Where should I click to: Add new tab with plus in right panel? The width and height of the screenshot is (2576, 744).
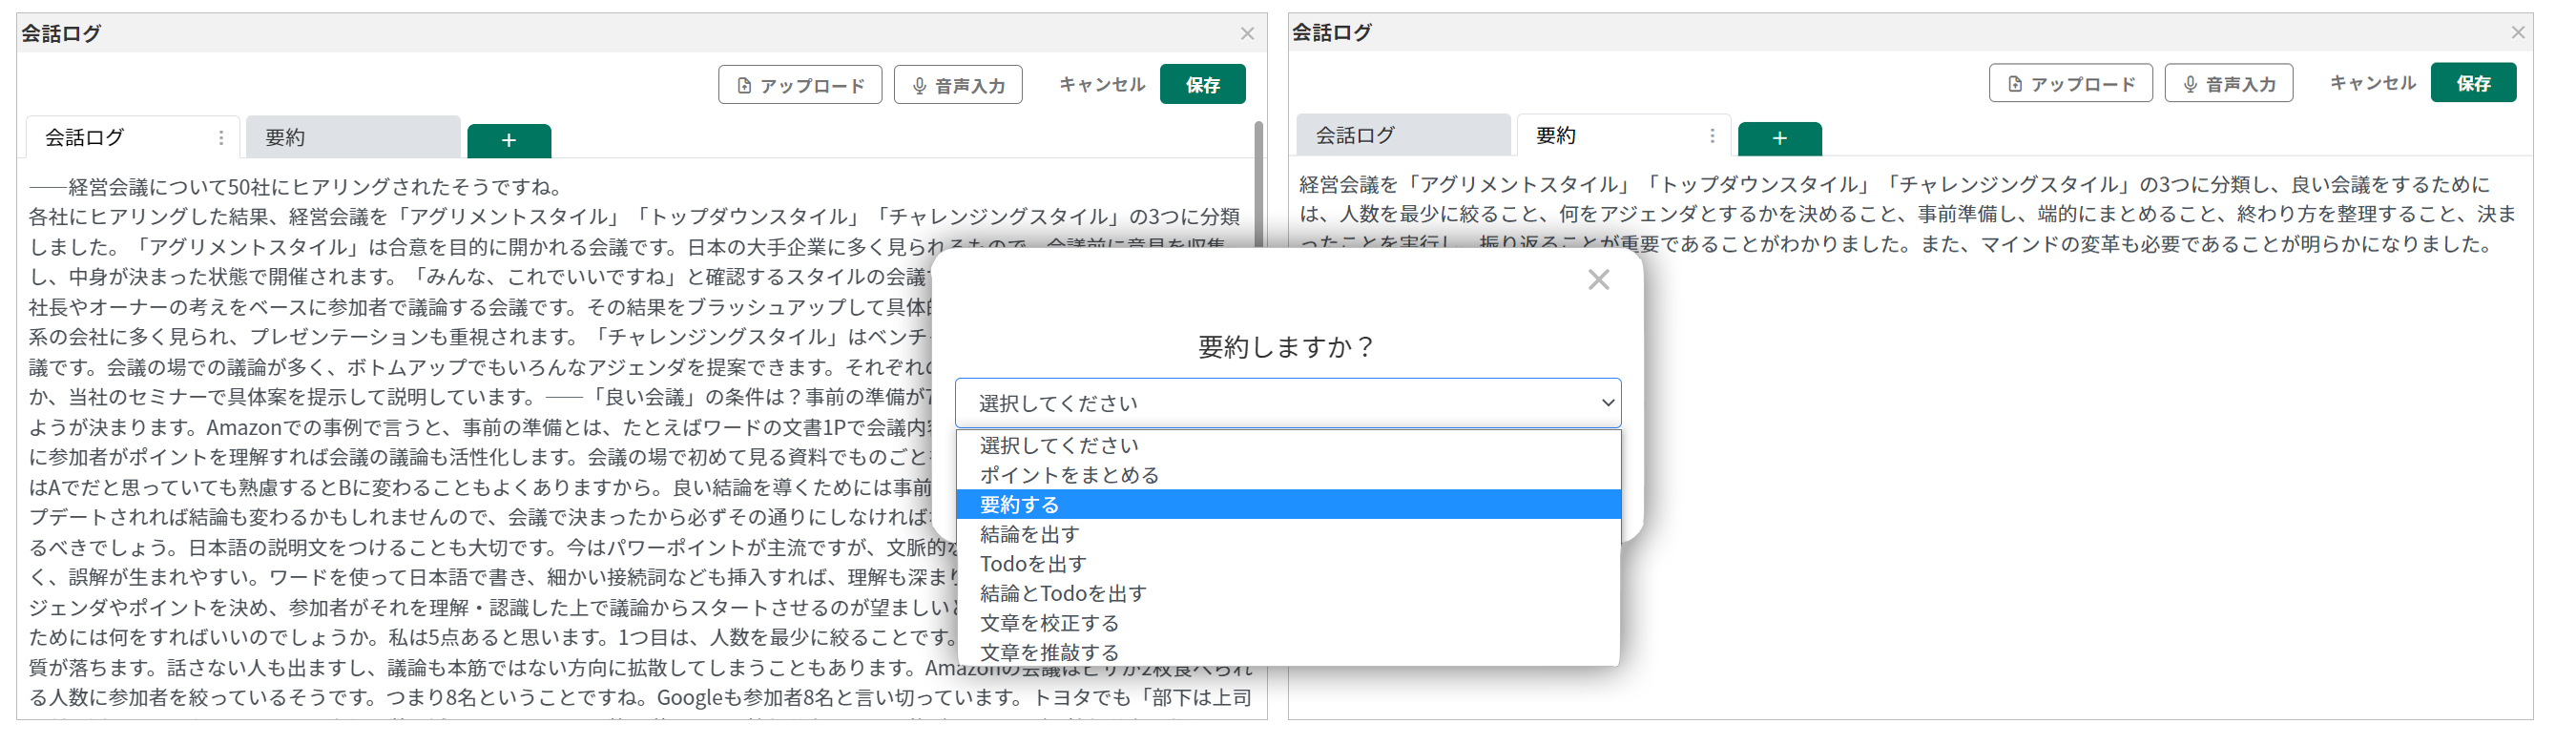(1779, 139)
